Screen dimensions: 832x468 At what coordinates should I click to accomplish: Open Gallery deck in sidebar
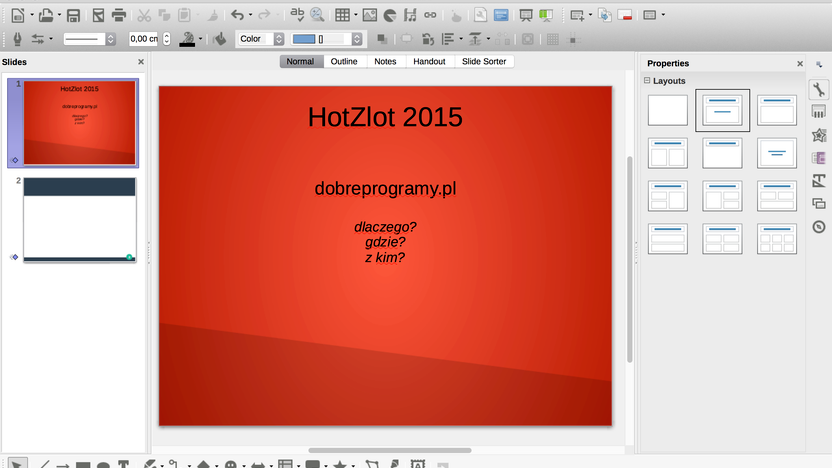[x=819, y=204]
